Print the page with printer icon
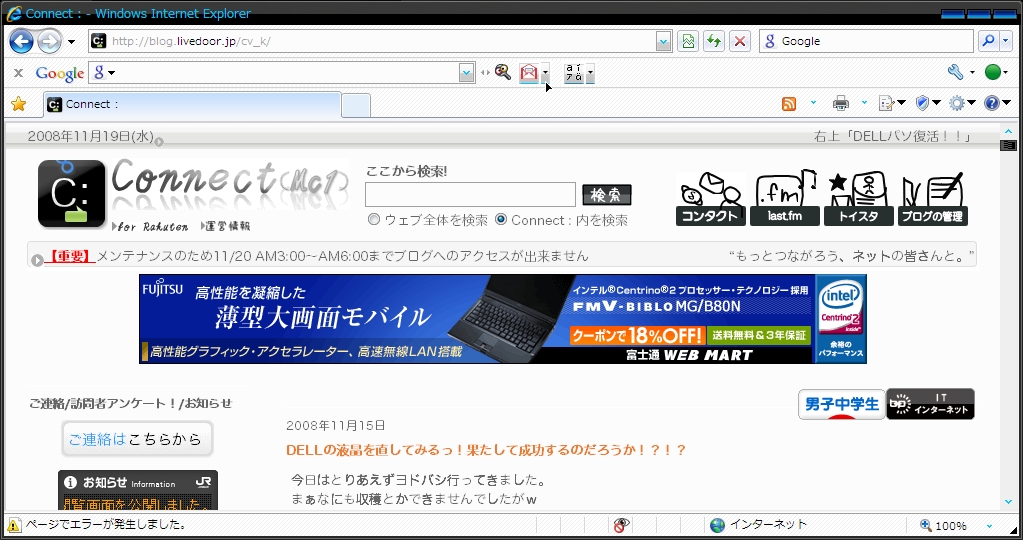The height and width of the screenshot is (540, 1023). coord(841,104)
